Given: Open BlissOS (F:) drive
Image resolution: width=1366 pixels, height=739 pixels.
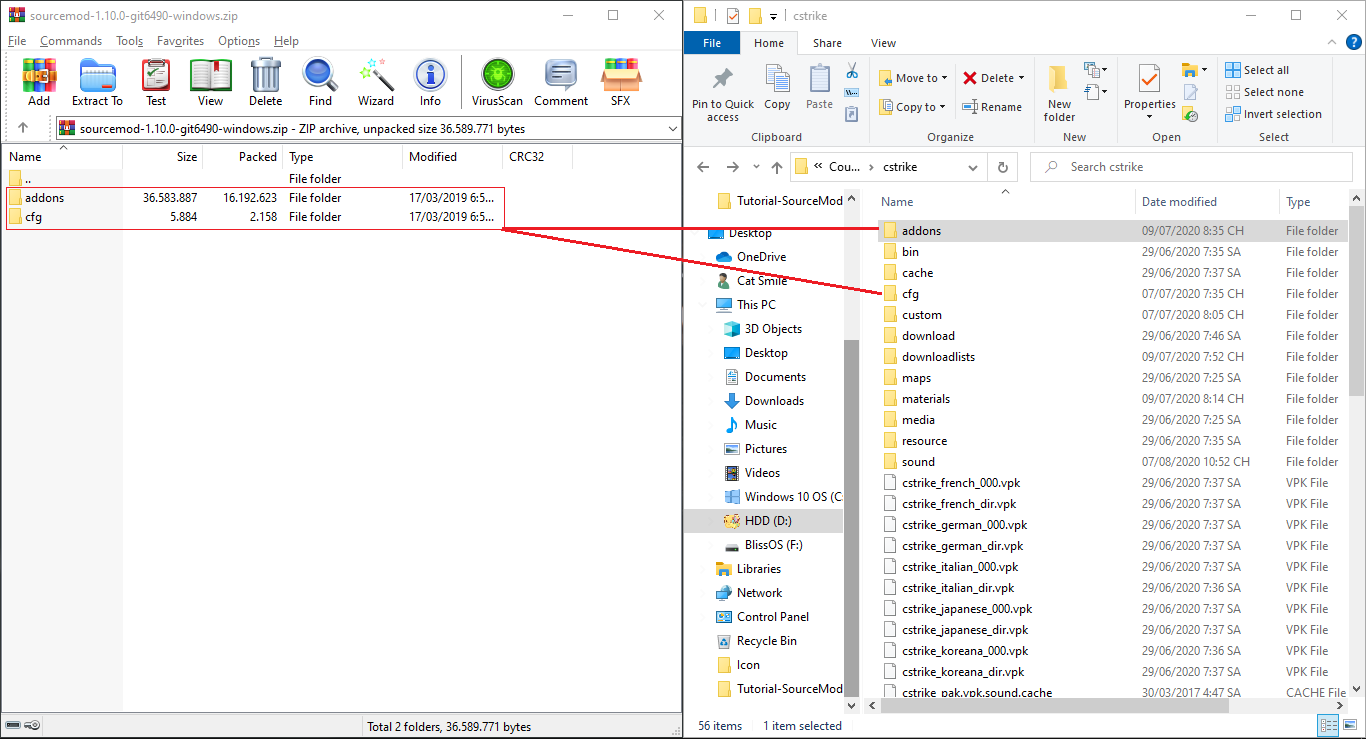Looking at the screenshot, I should pyautogui.click(x=764, y=545).
